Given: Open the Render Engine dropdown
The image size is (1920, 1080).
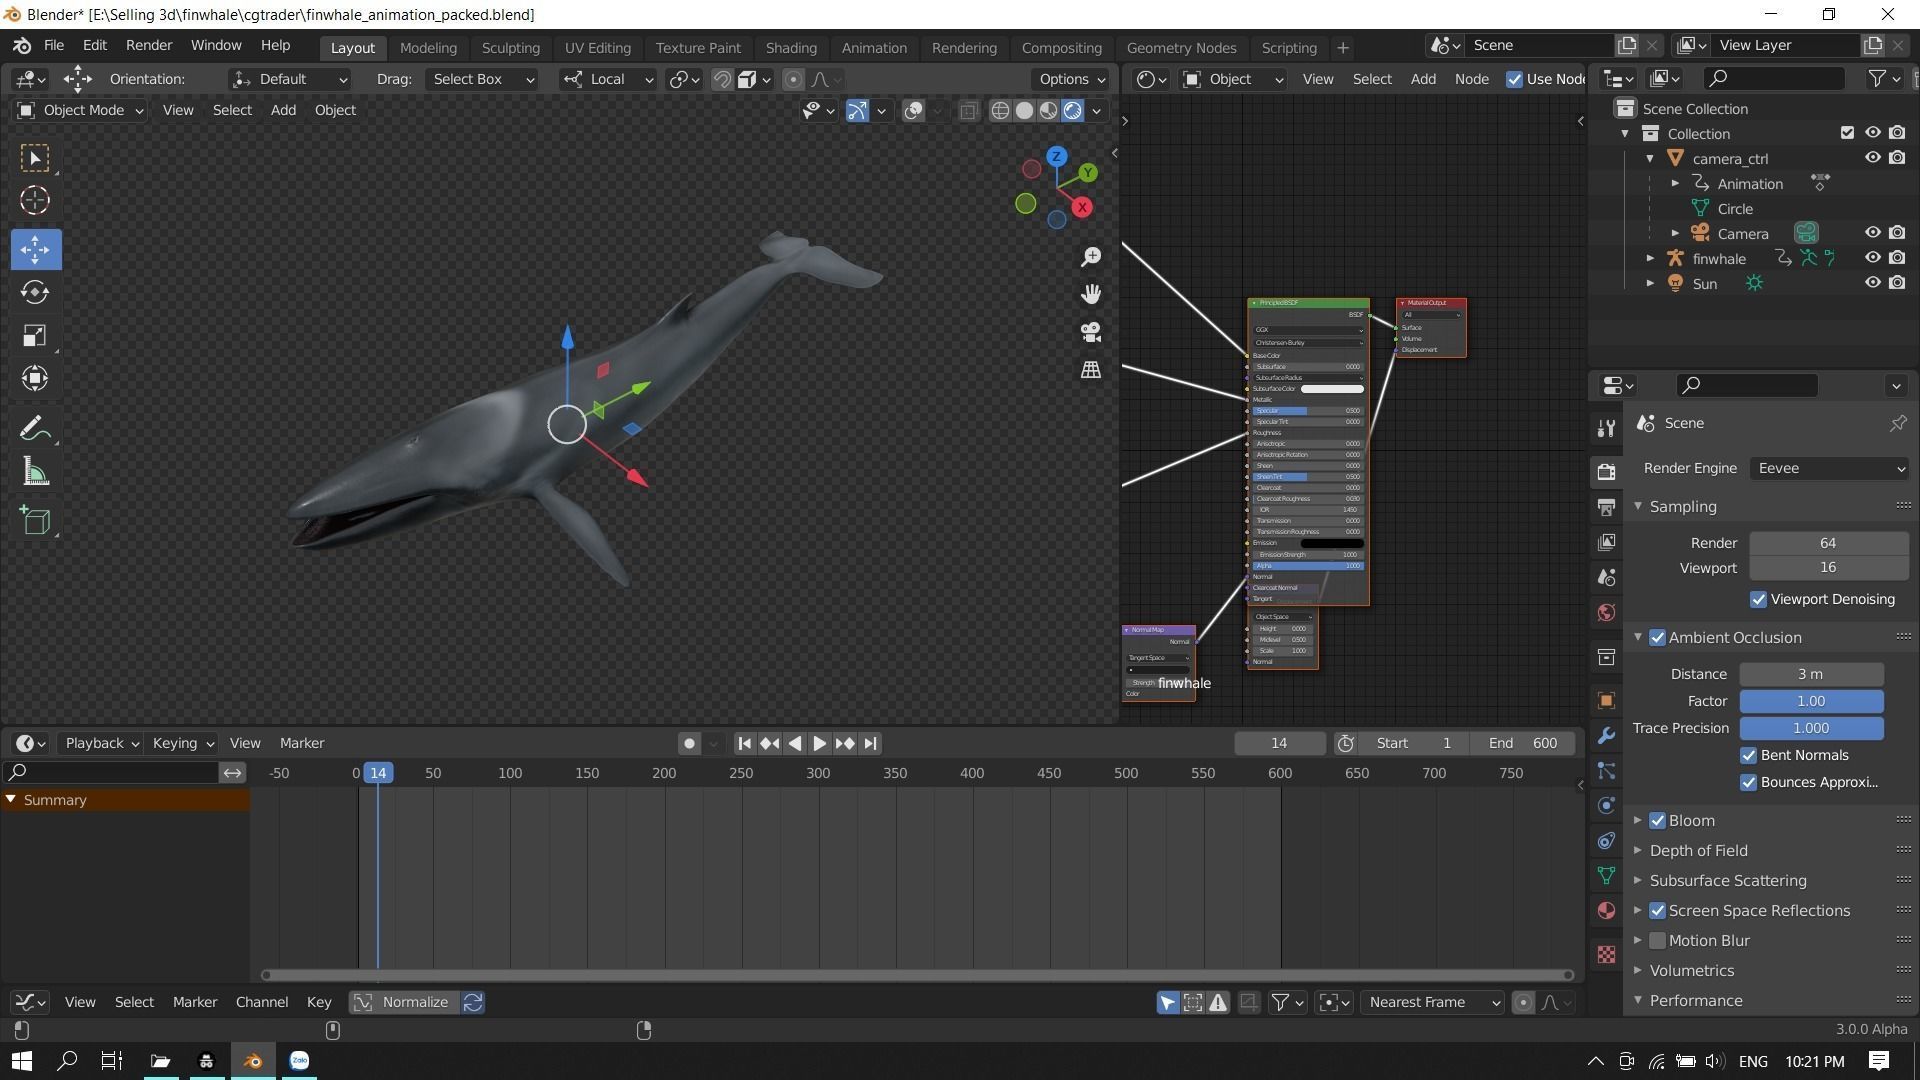Looking at the screenshot, I should coord(1828,468).
